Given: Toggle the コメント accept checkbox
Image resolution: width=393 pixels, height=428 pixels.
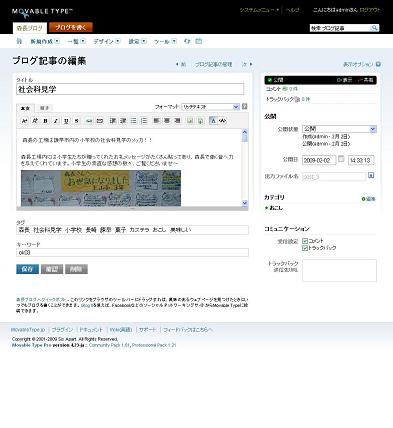Looking at the screenshot, I should (305, 241).
